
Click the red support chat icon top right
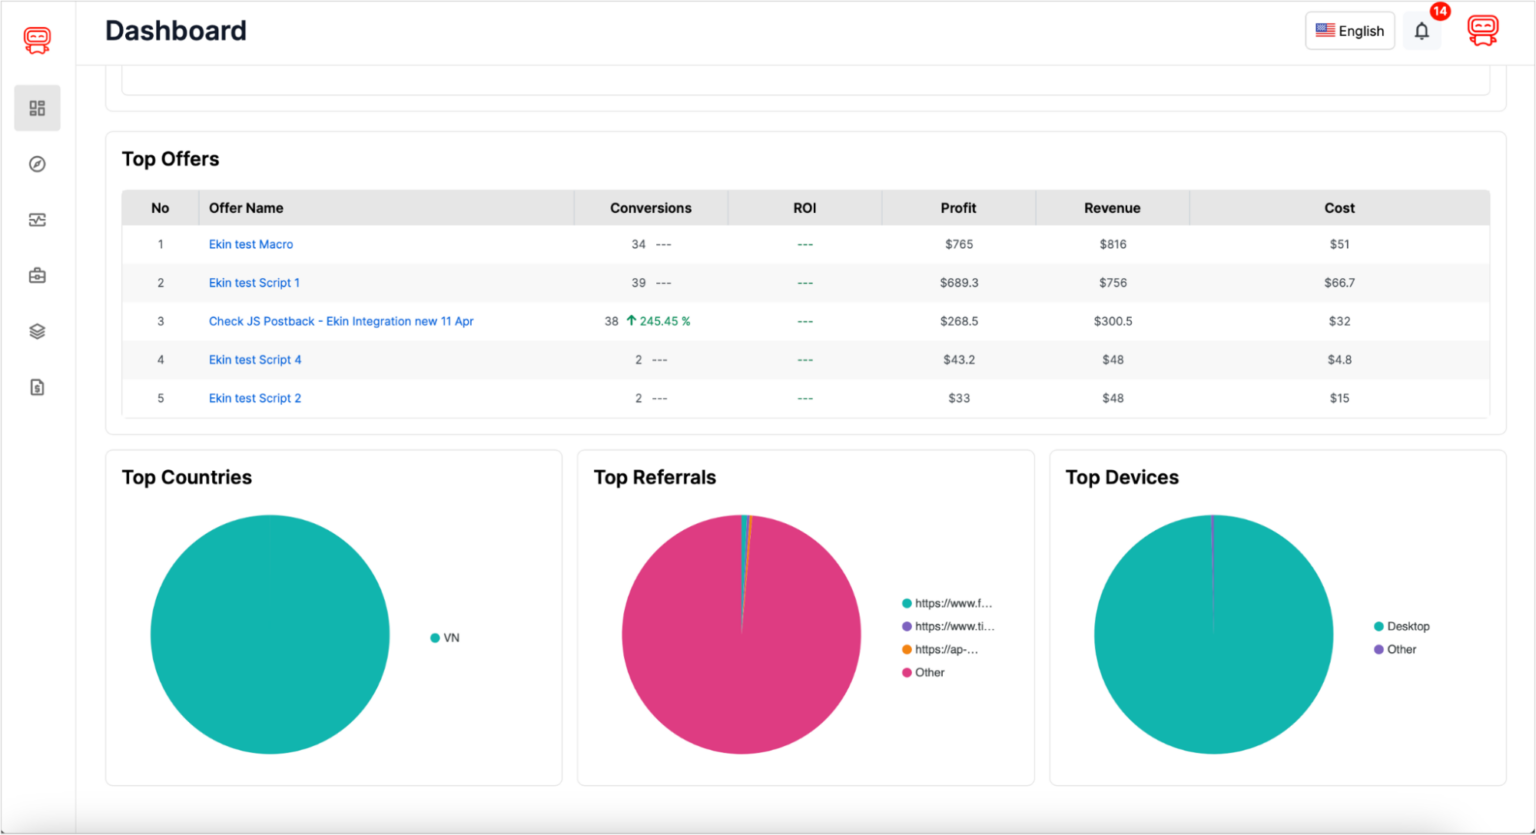[x=1483, y=30]
